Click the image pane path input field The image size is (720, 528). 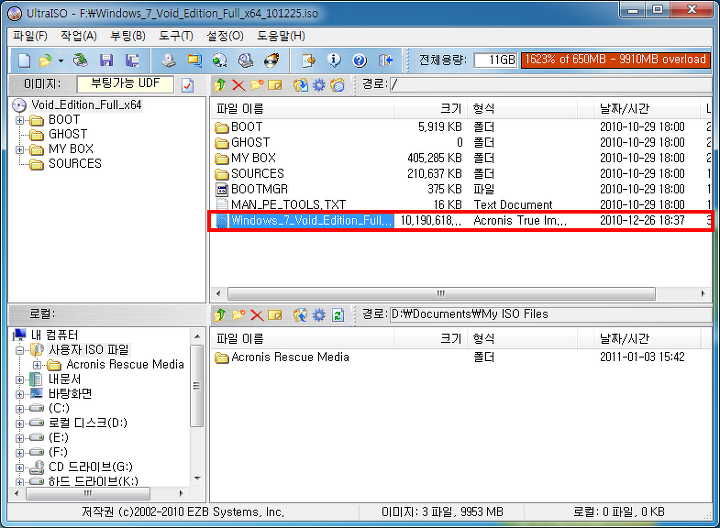551,84
